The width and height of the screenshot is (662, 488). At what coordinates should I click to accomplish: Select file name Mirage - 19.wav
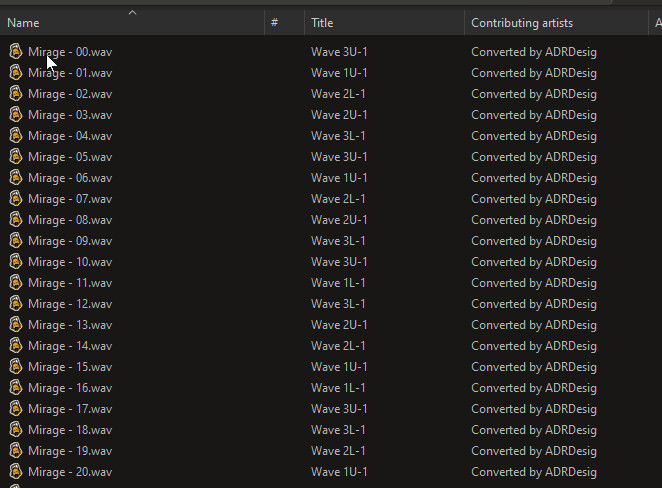click(x=70, y=451)
